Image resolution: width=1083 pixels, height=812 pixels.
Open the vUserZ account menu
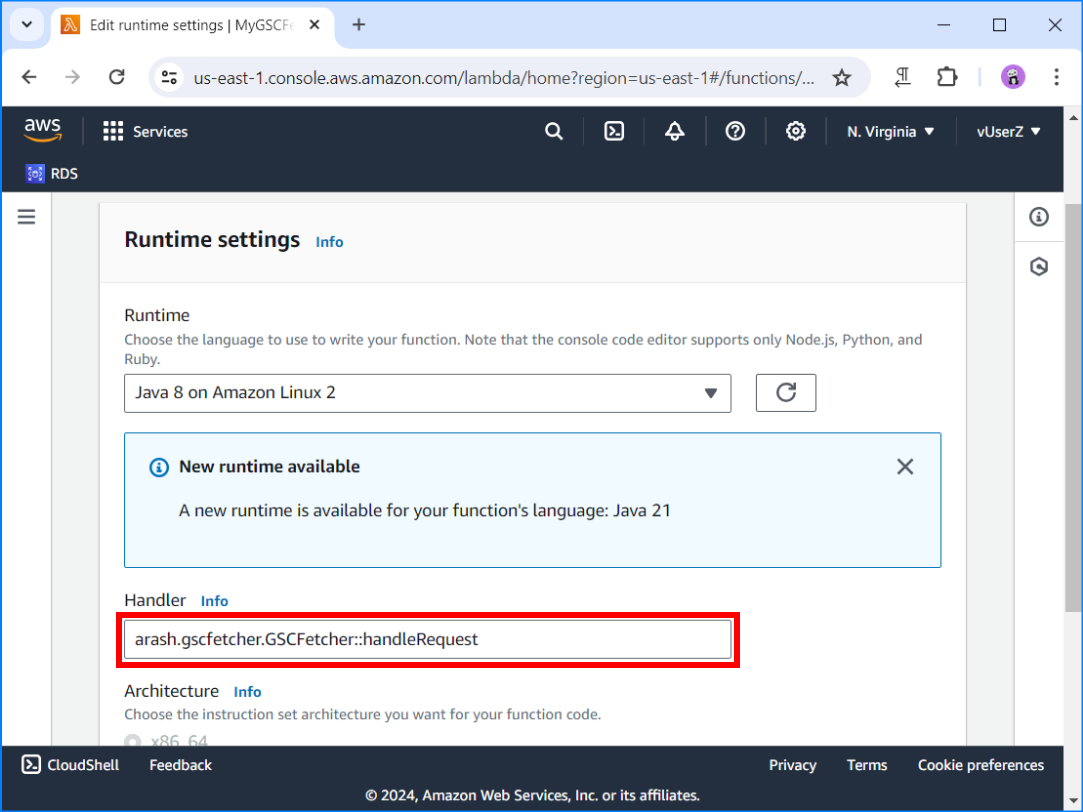[1008, 131]
